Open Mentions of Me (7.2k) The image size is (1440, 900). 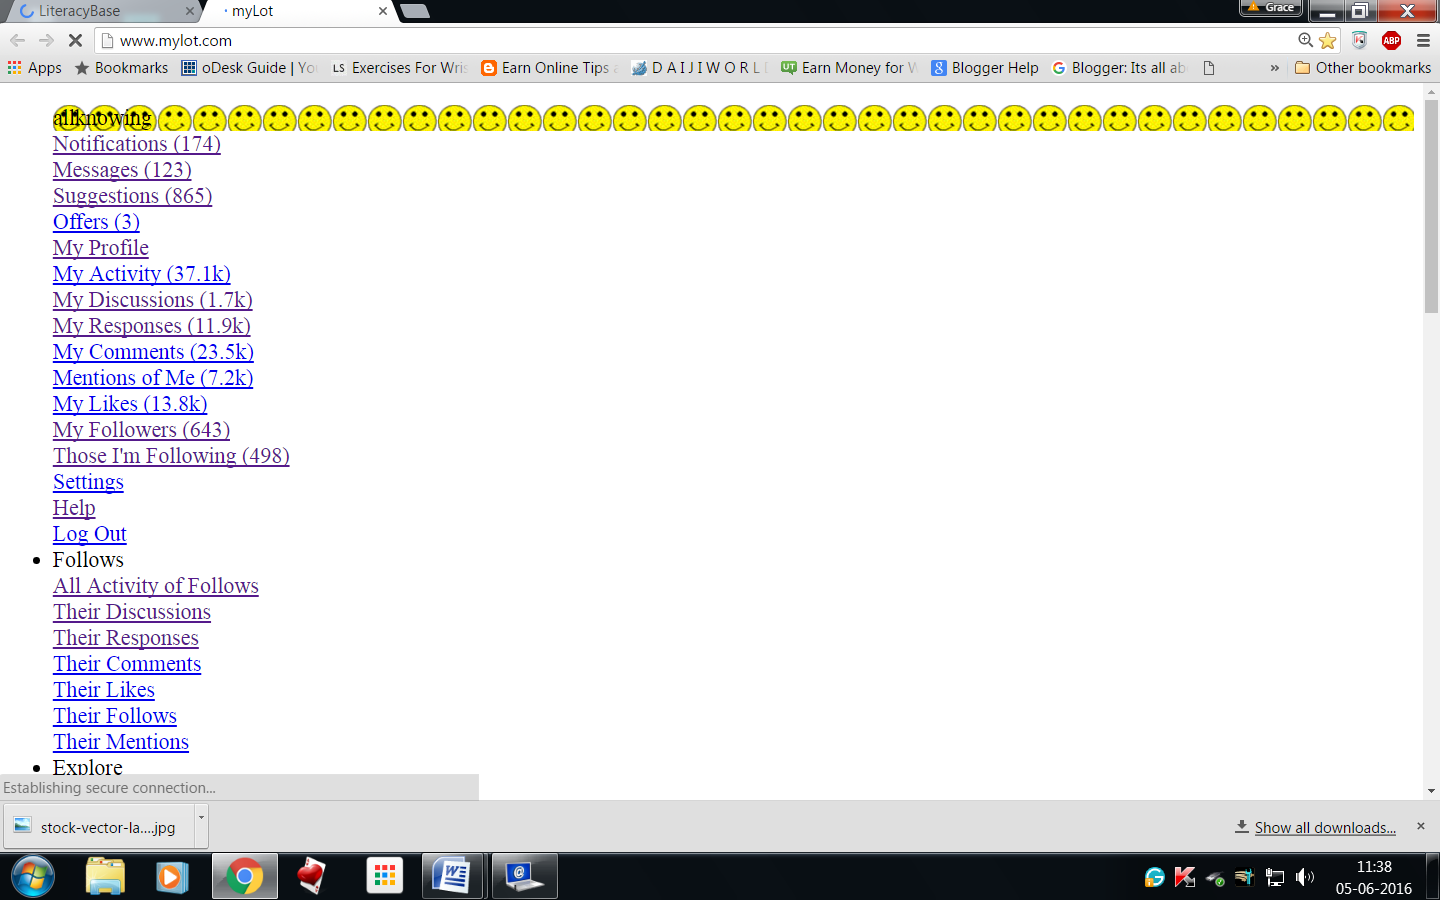point(153,378)
